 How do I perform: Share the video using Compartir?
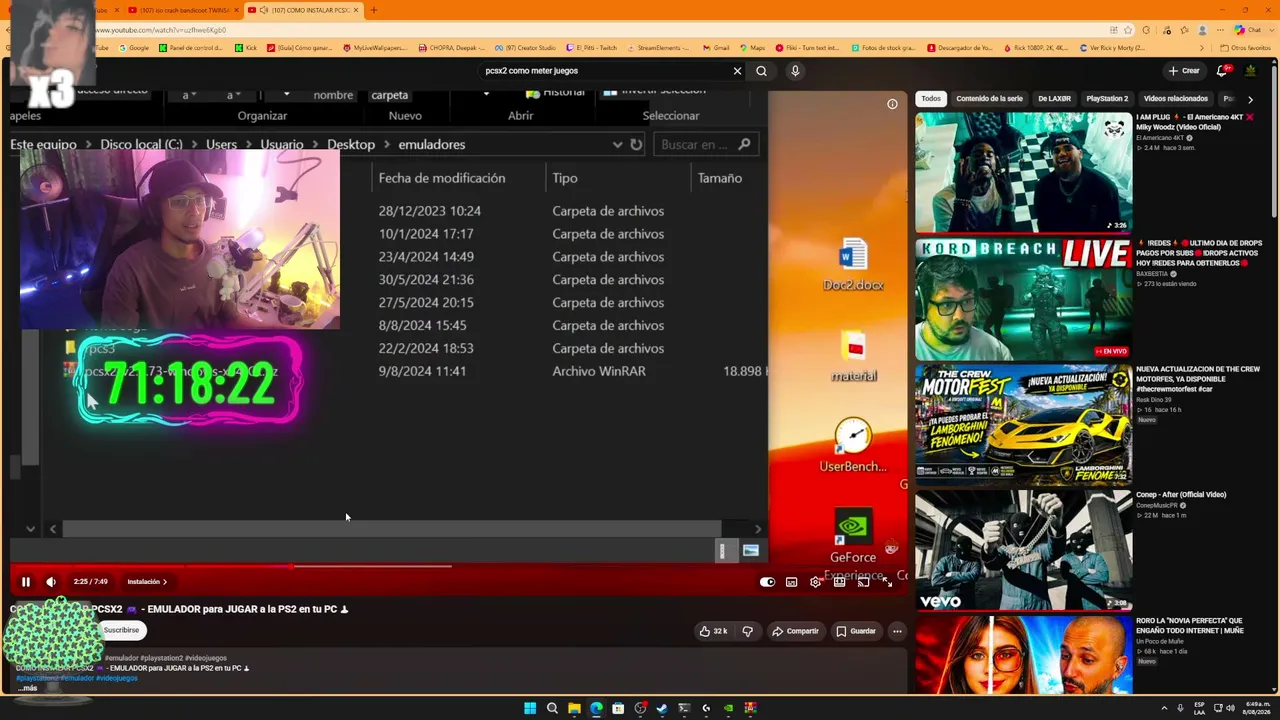[x=795, y=631]
